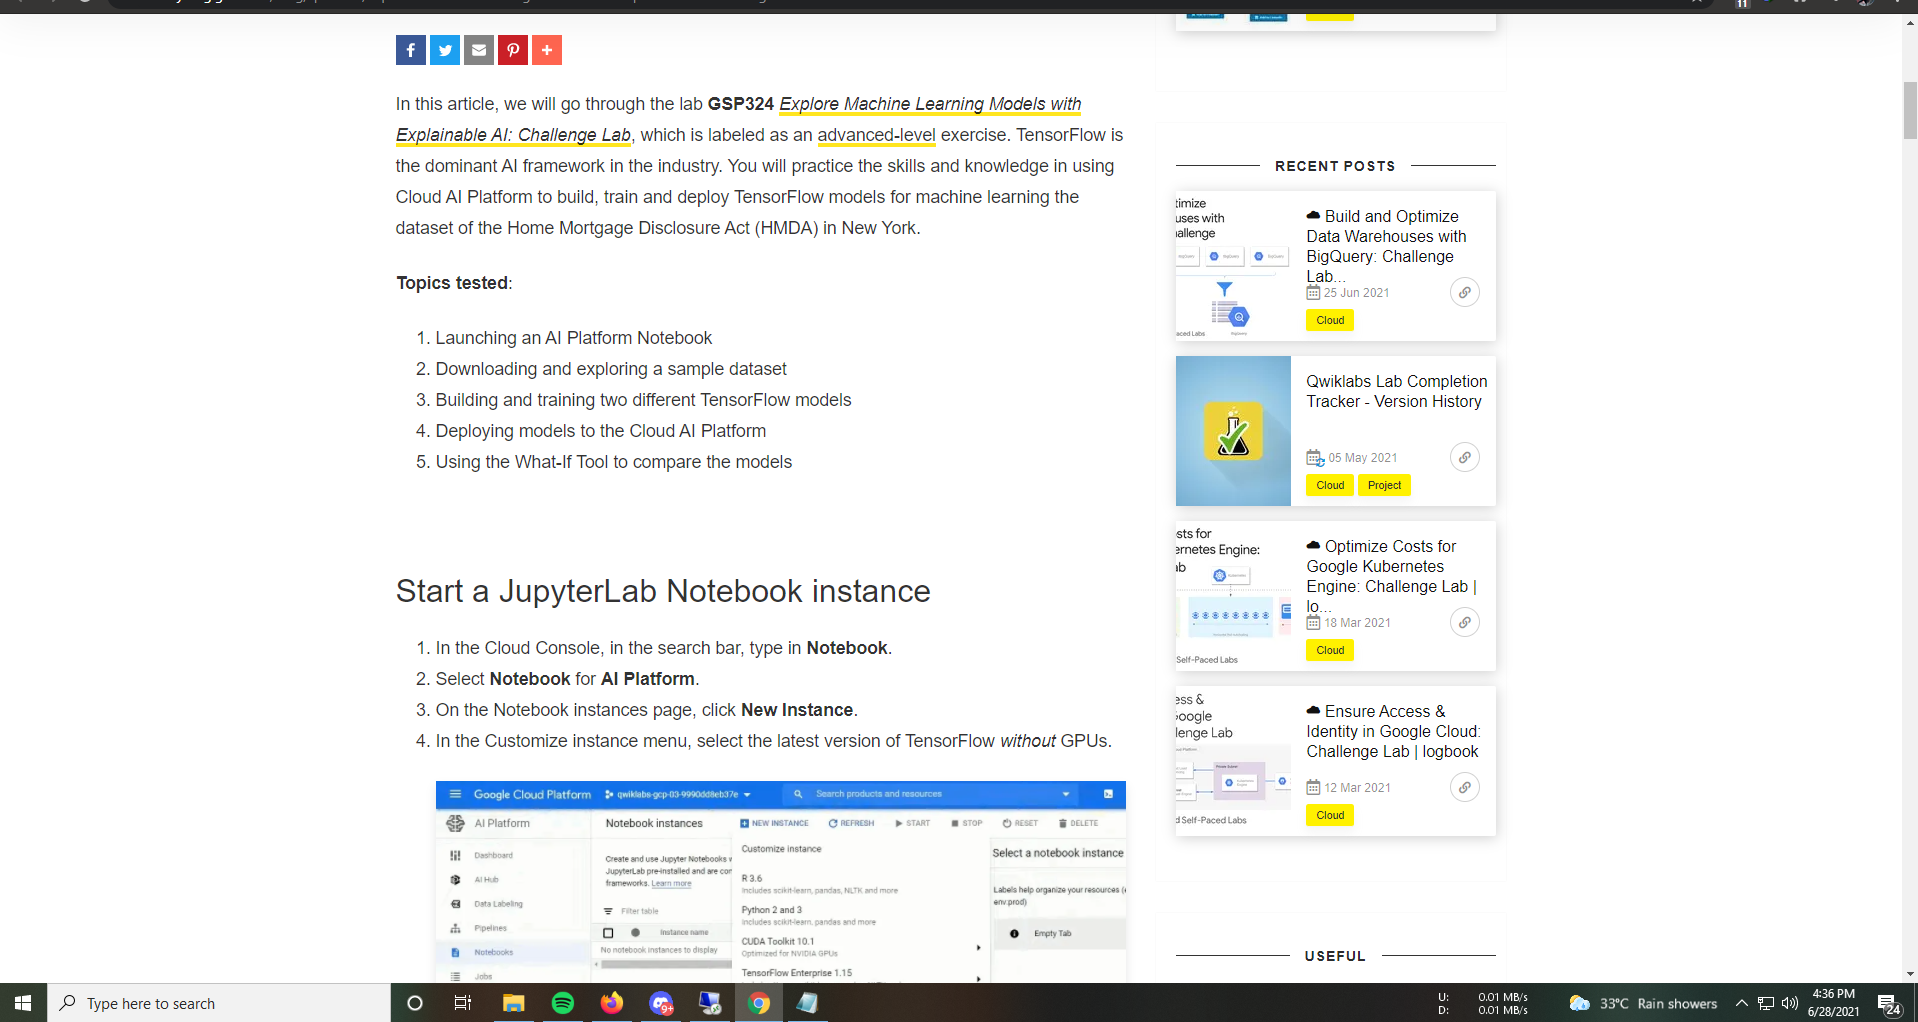Open the Windows Start menu

pyautogui.click(x=23, y=1003)
